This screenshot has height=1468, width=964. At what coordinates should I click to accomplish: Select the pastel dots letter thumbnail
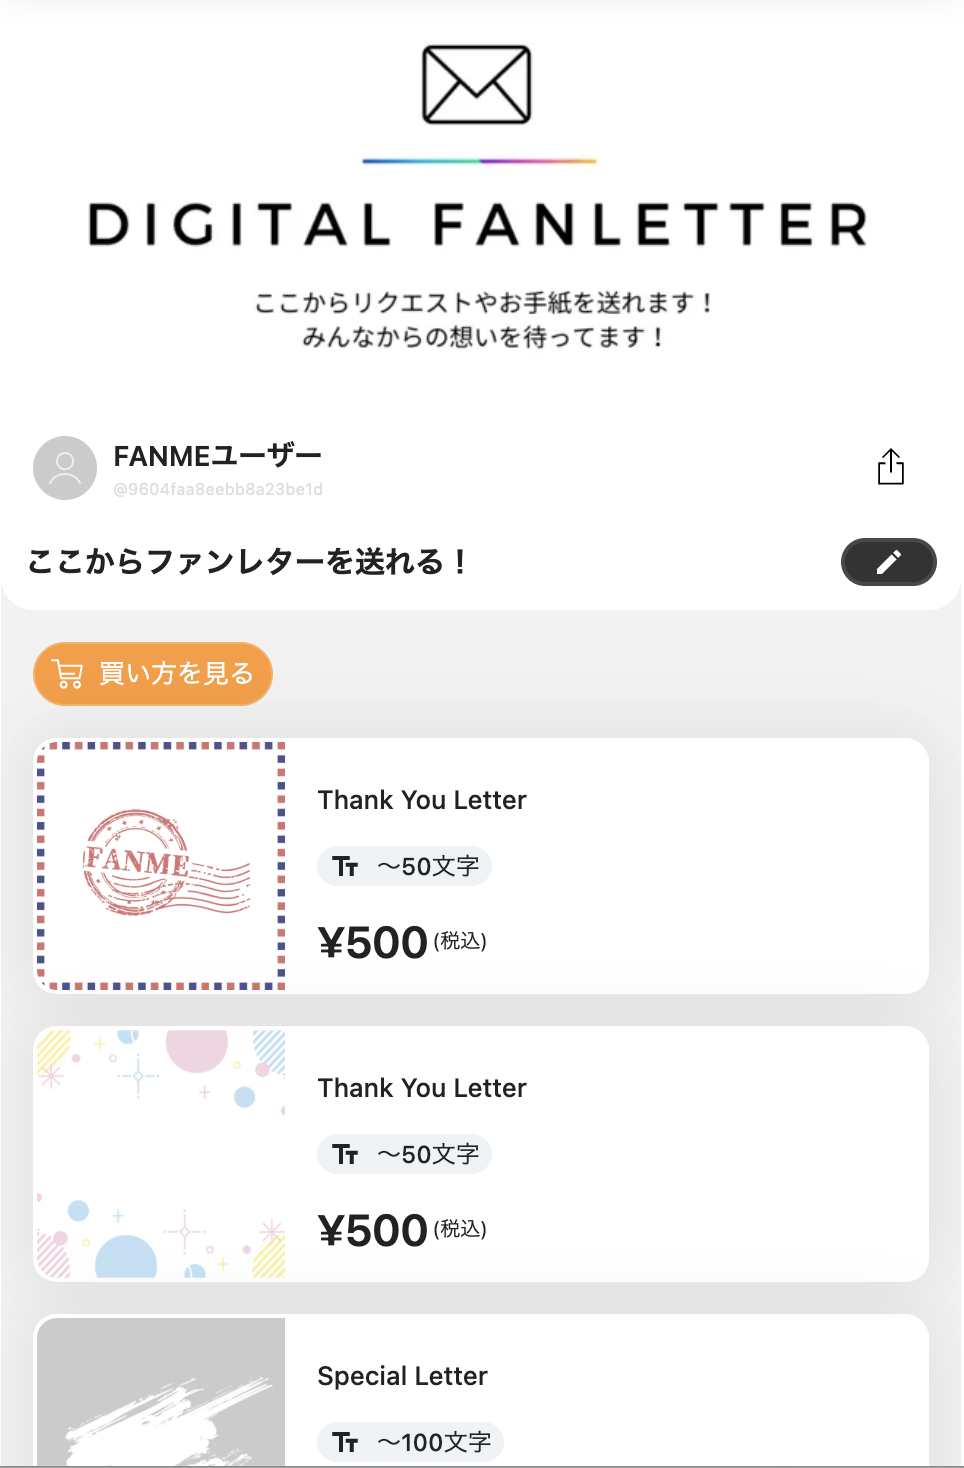point(161,1154)
